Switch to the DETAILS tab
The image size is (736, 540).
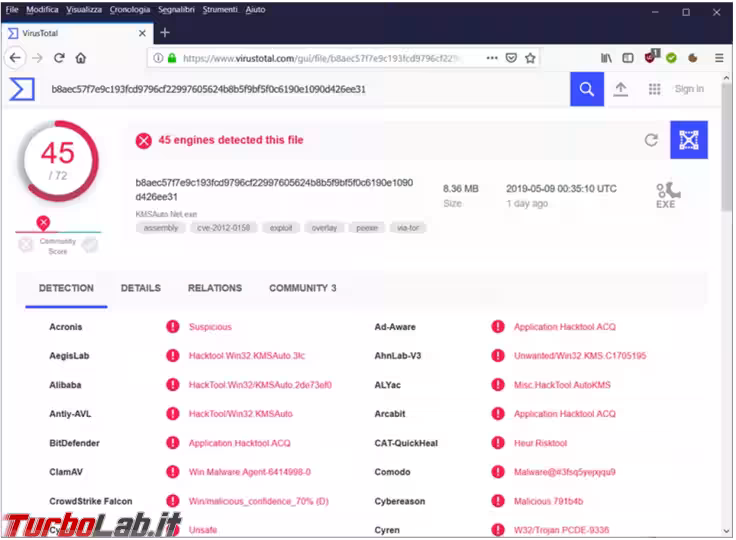point(140,288)
